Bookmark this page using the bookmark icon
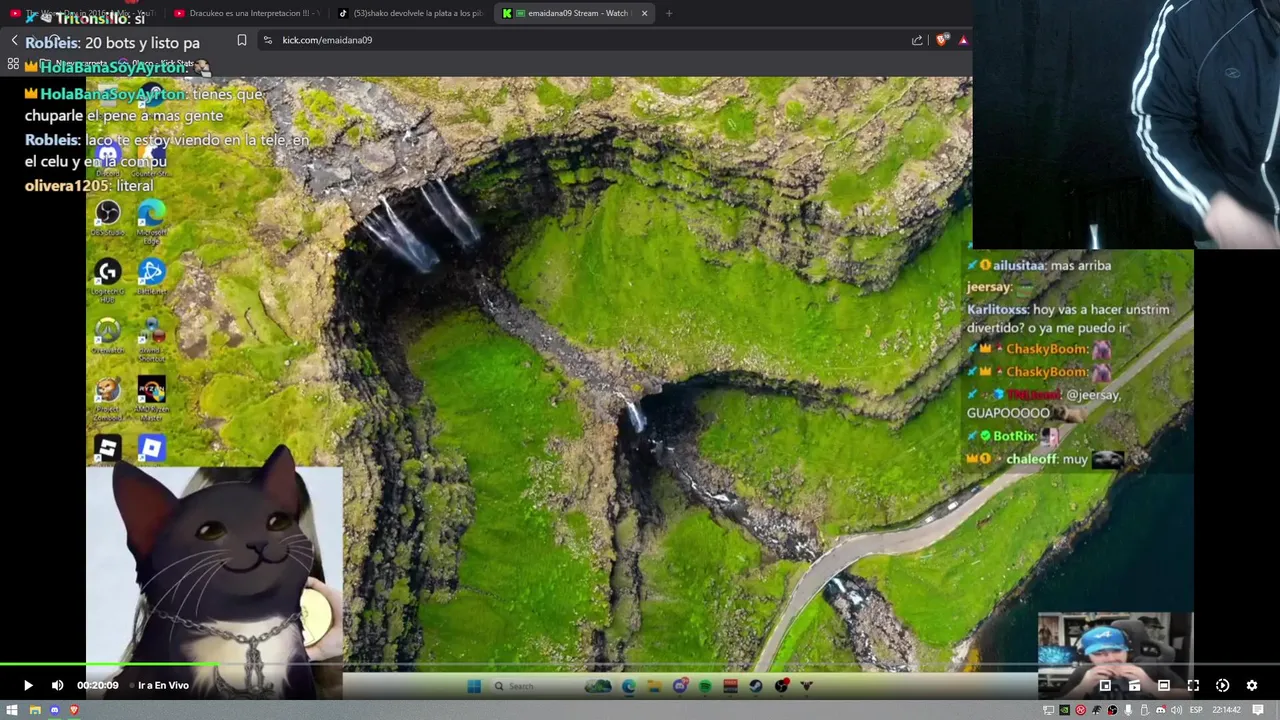This screenshot has height=720, width=1280. 242,40
